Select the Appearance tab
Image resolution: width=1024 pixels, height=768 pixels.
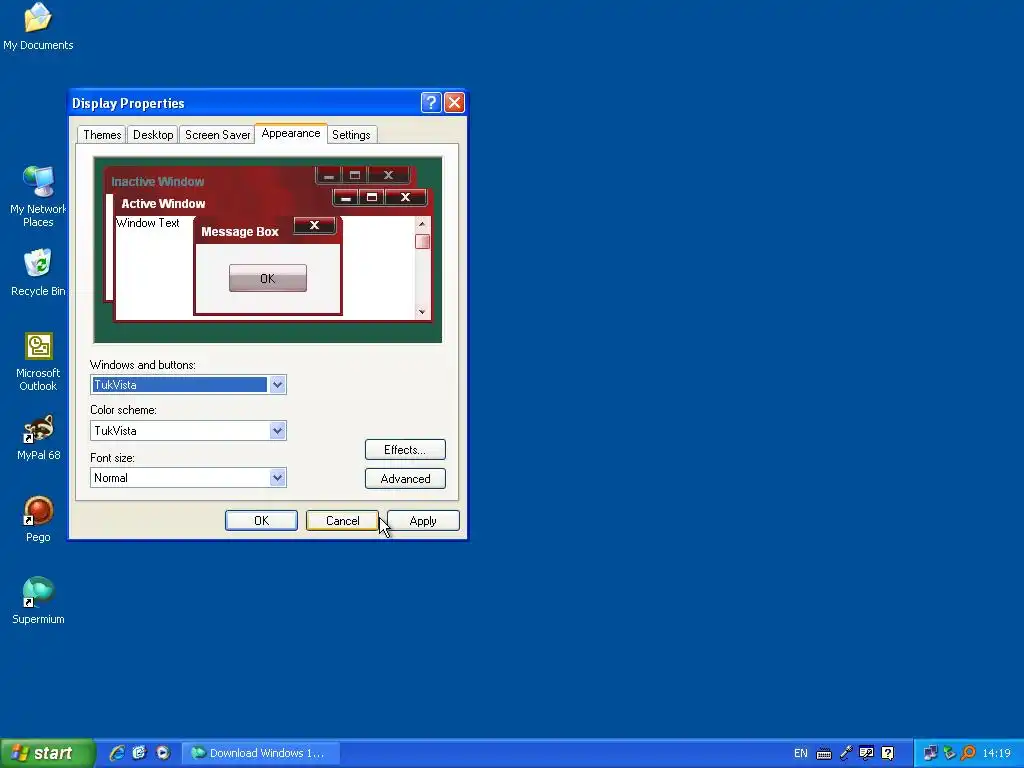pyautogui.click(x=291, y=133)
